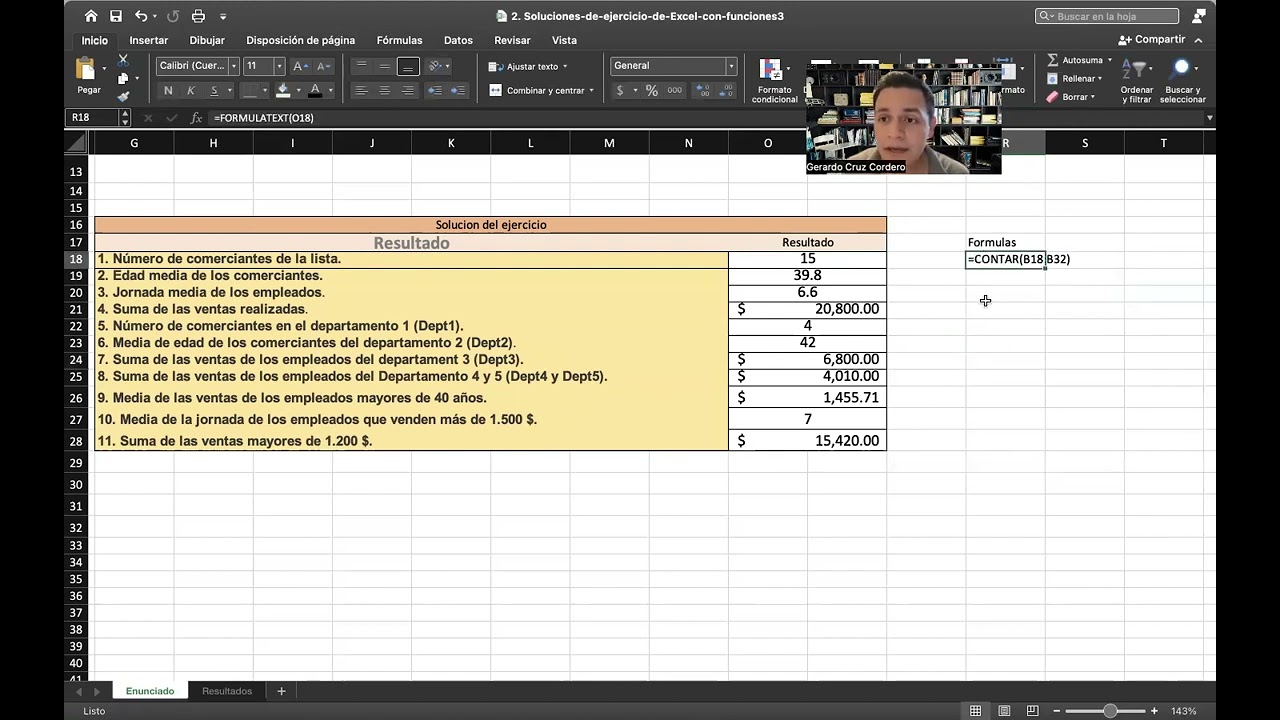
Task: Toggle bold N formatting
Action: tap(168, 90)
